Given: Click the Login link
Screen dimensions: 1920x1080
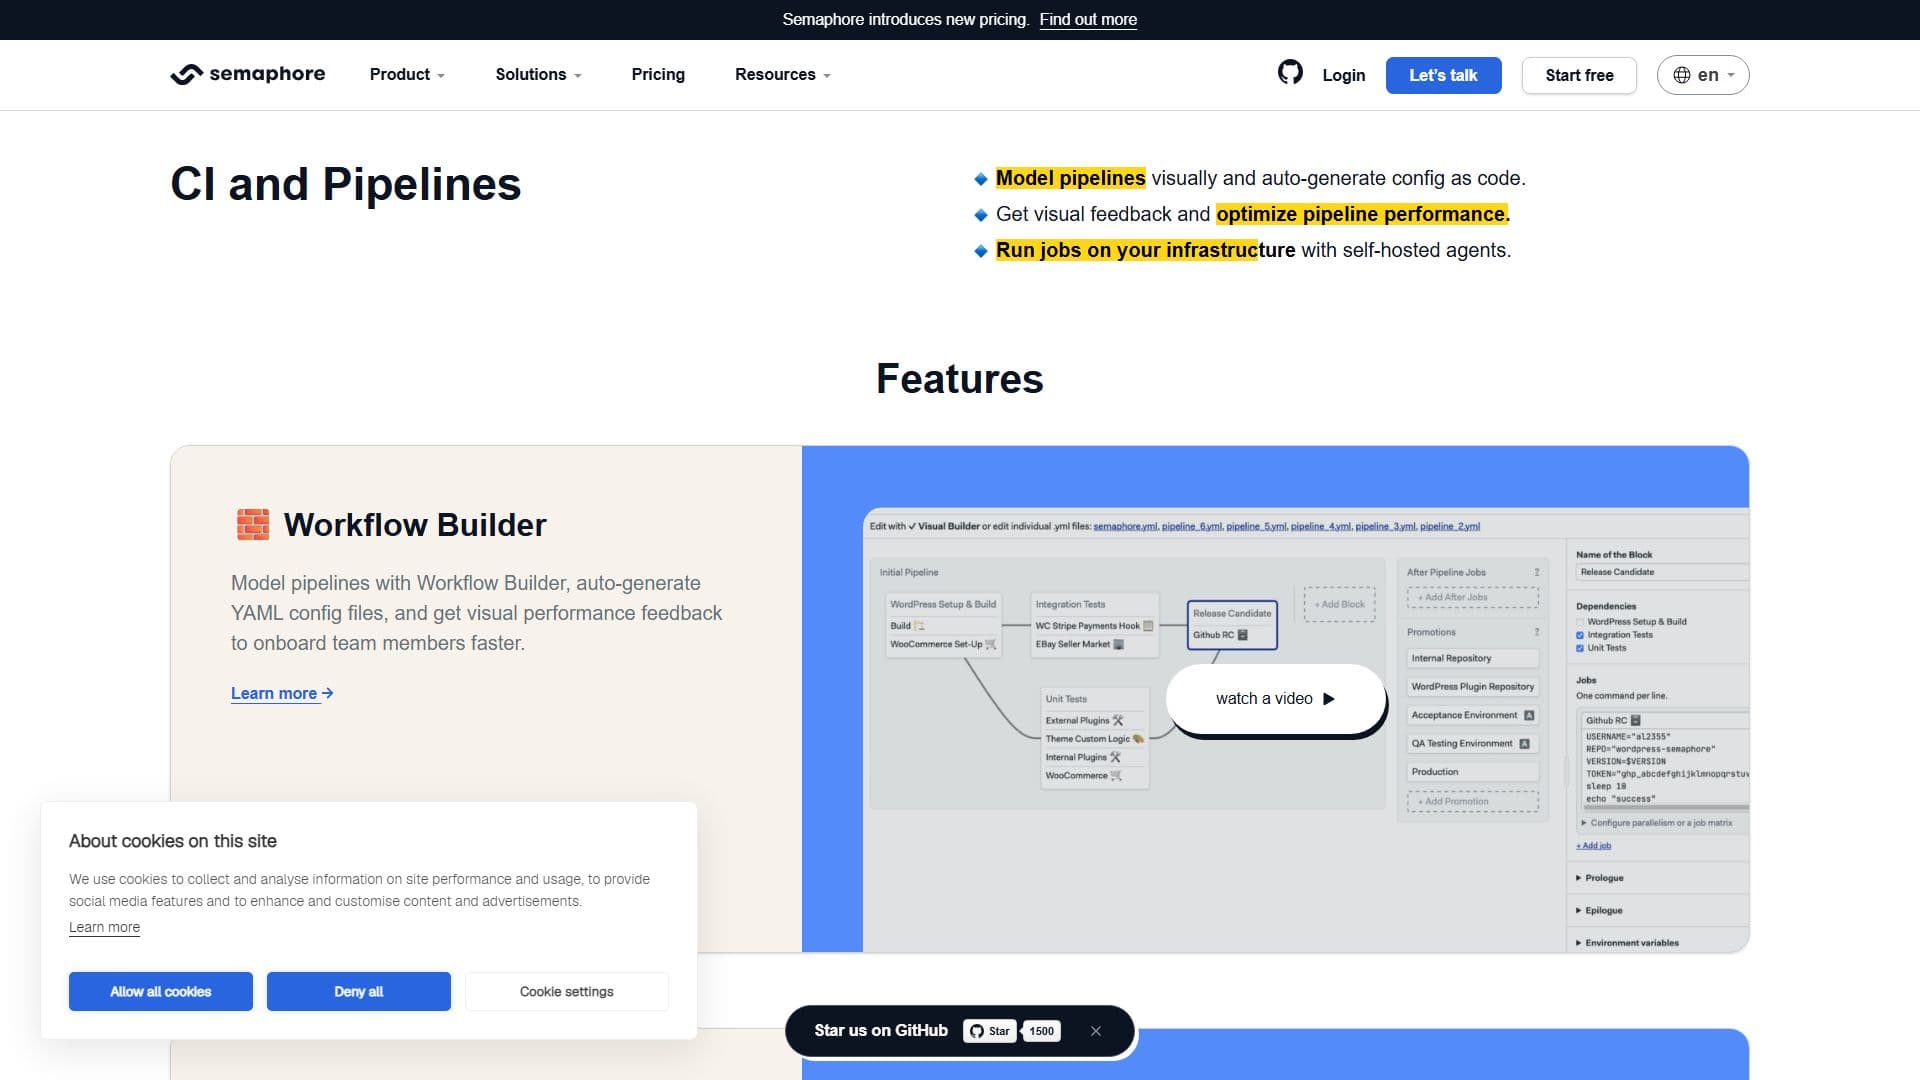Looking at the screenshot, I should [1343, 75].
